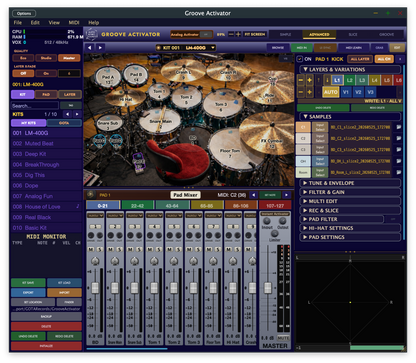Select kit 004 BreakThrough in list
This screenshot has height=363, width=416.
(x=46, y=165)
